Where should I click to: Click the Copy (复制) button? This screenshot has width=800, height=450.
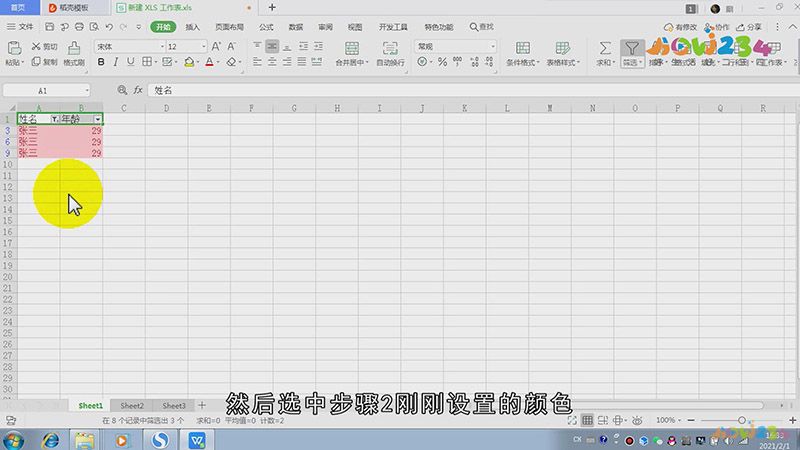pos(44,62)
